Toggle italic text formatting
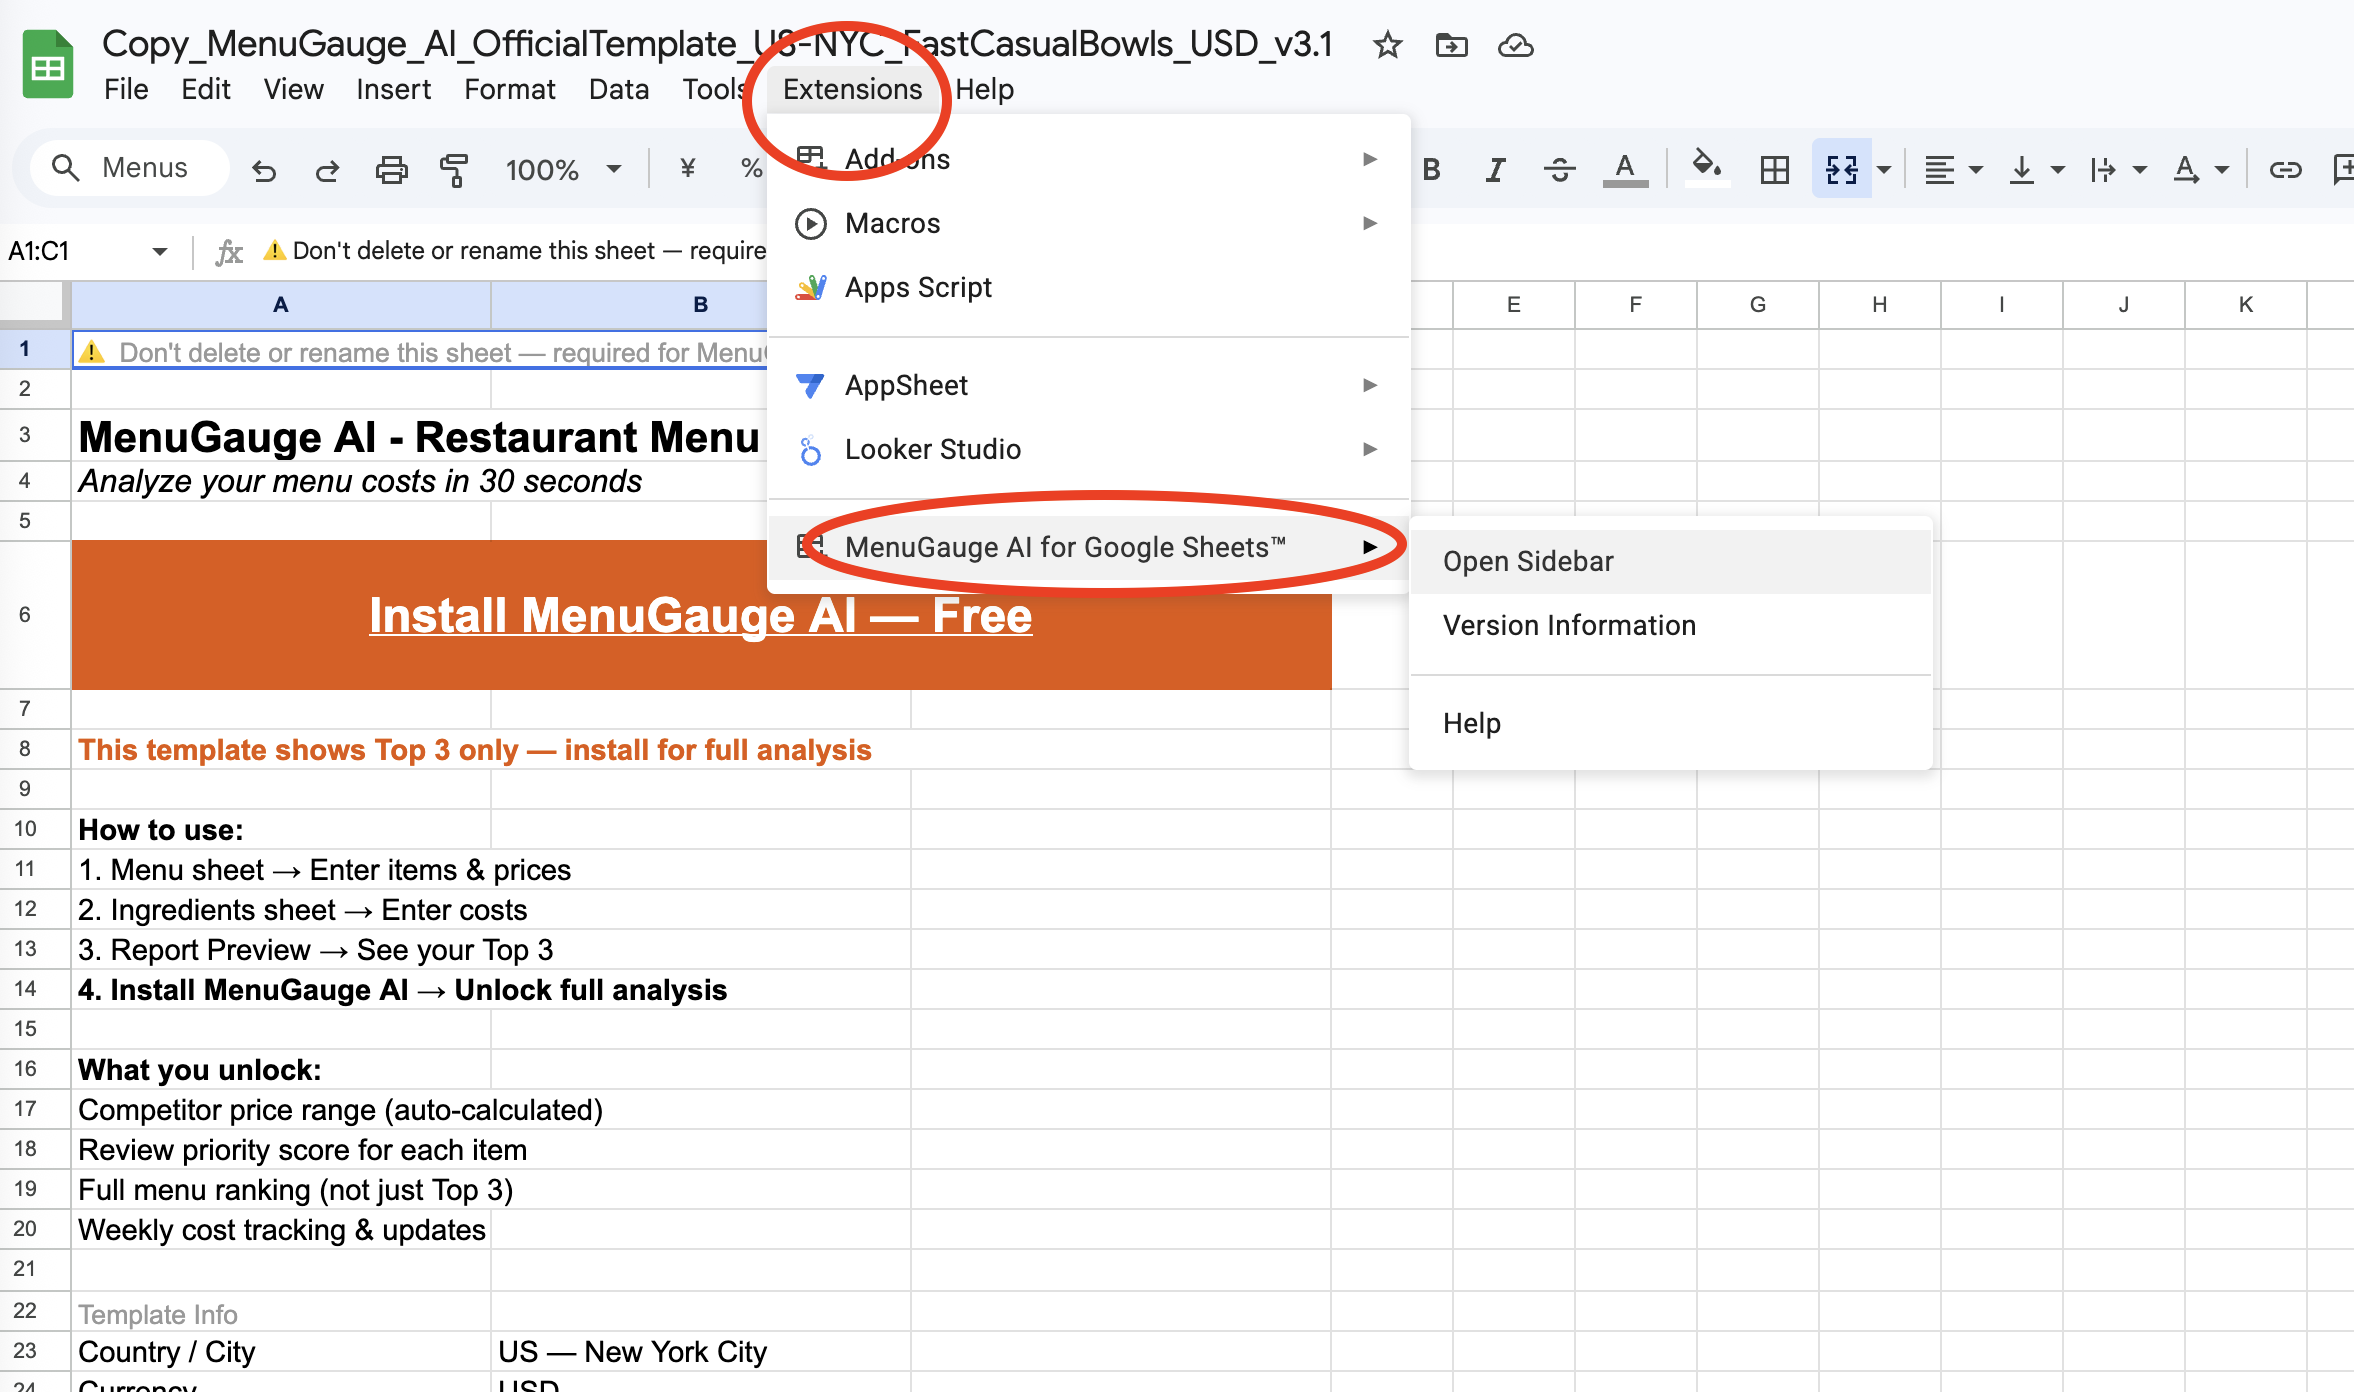This screenshot has height=1392, width=2354. point(1495,170)
